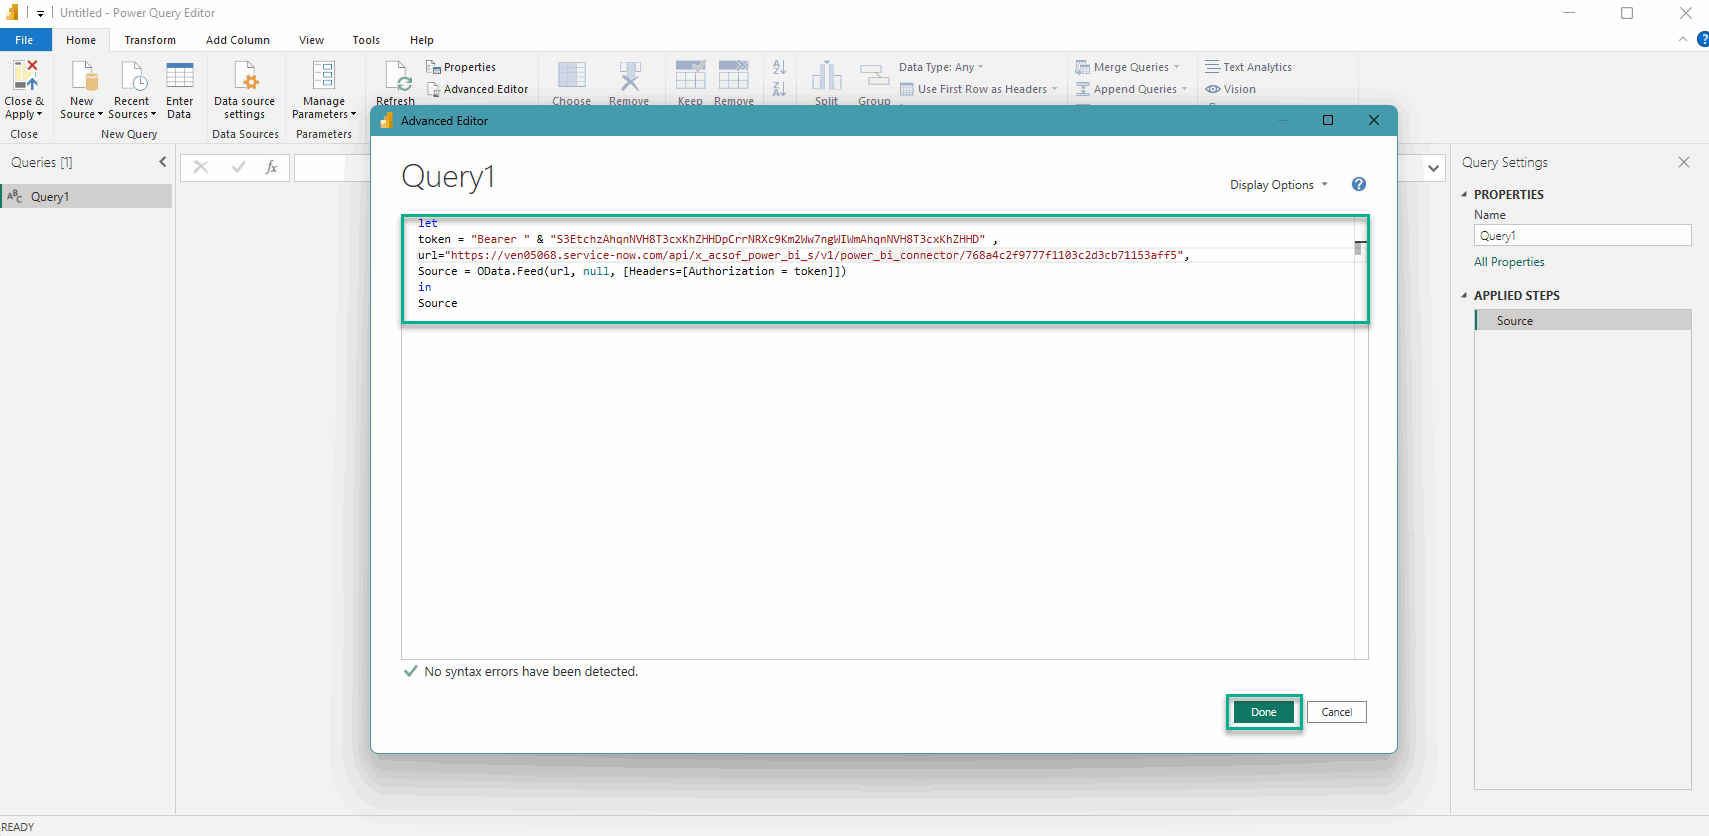Collapse APPLIED STEPS section triangle
Viewport: 1709px width, 836px height.
1464,296
